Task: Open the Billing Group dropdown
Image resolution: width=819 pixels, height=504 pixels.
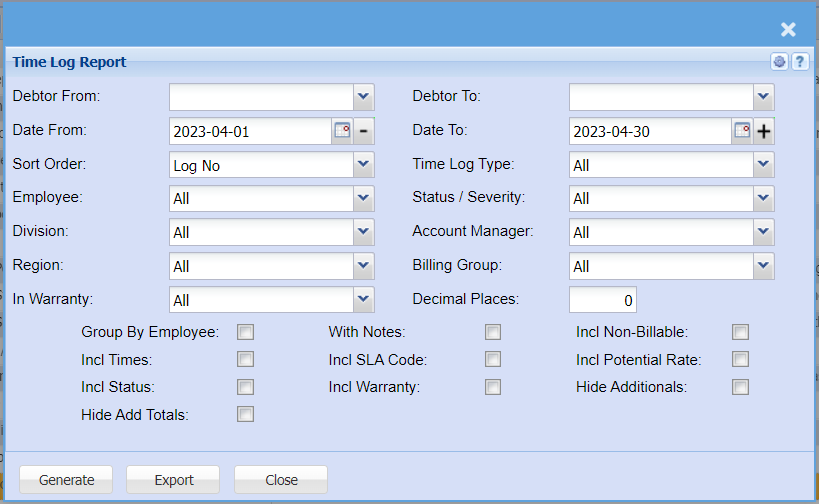Action: point(763,266)
